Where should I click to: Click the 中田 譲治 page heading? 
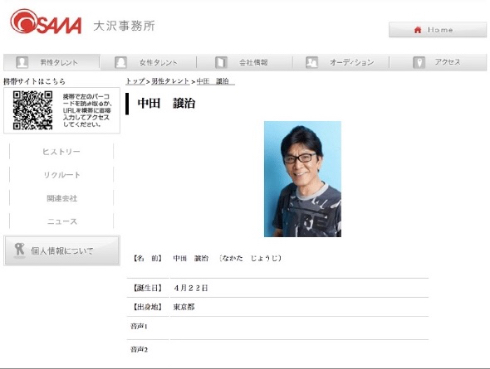(166, 103)
